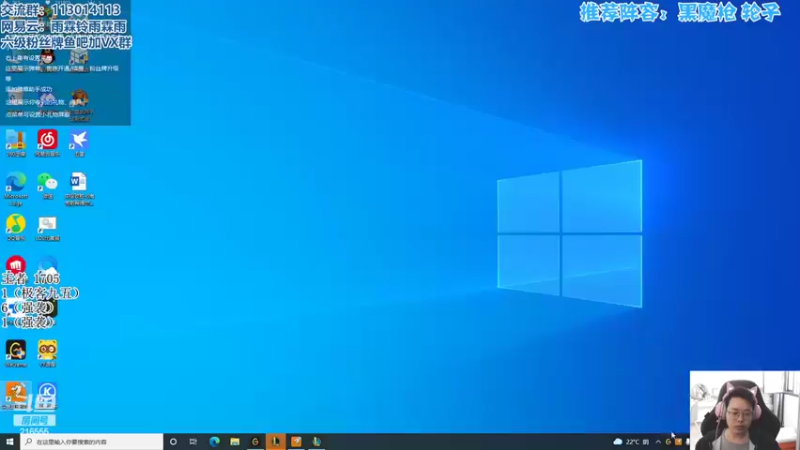Launch Microsoft Edge desktop shortcut
The image size is (800, 450).
point(16,182)
